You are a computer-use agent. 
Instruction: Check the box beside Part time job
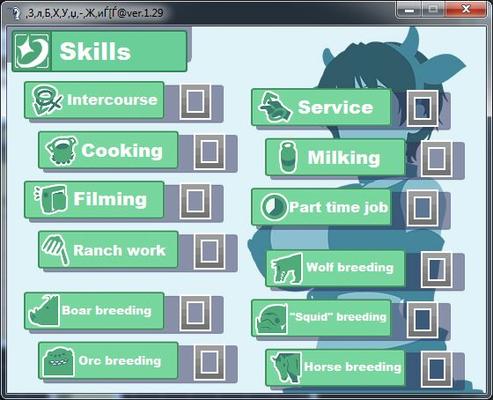pos(422,208)
